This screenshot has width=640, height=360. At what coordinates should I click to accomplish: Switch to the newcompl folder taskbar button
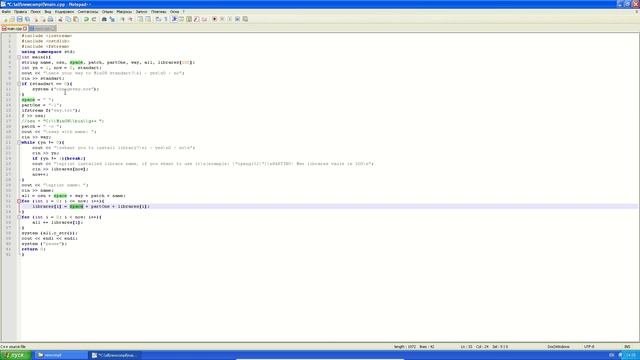(x=61, y=355)
